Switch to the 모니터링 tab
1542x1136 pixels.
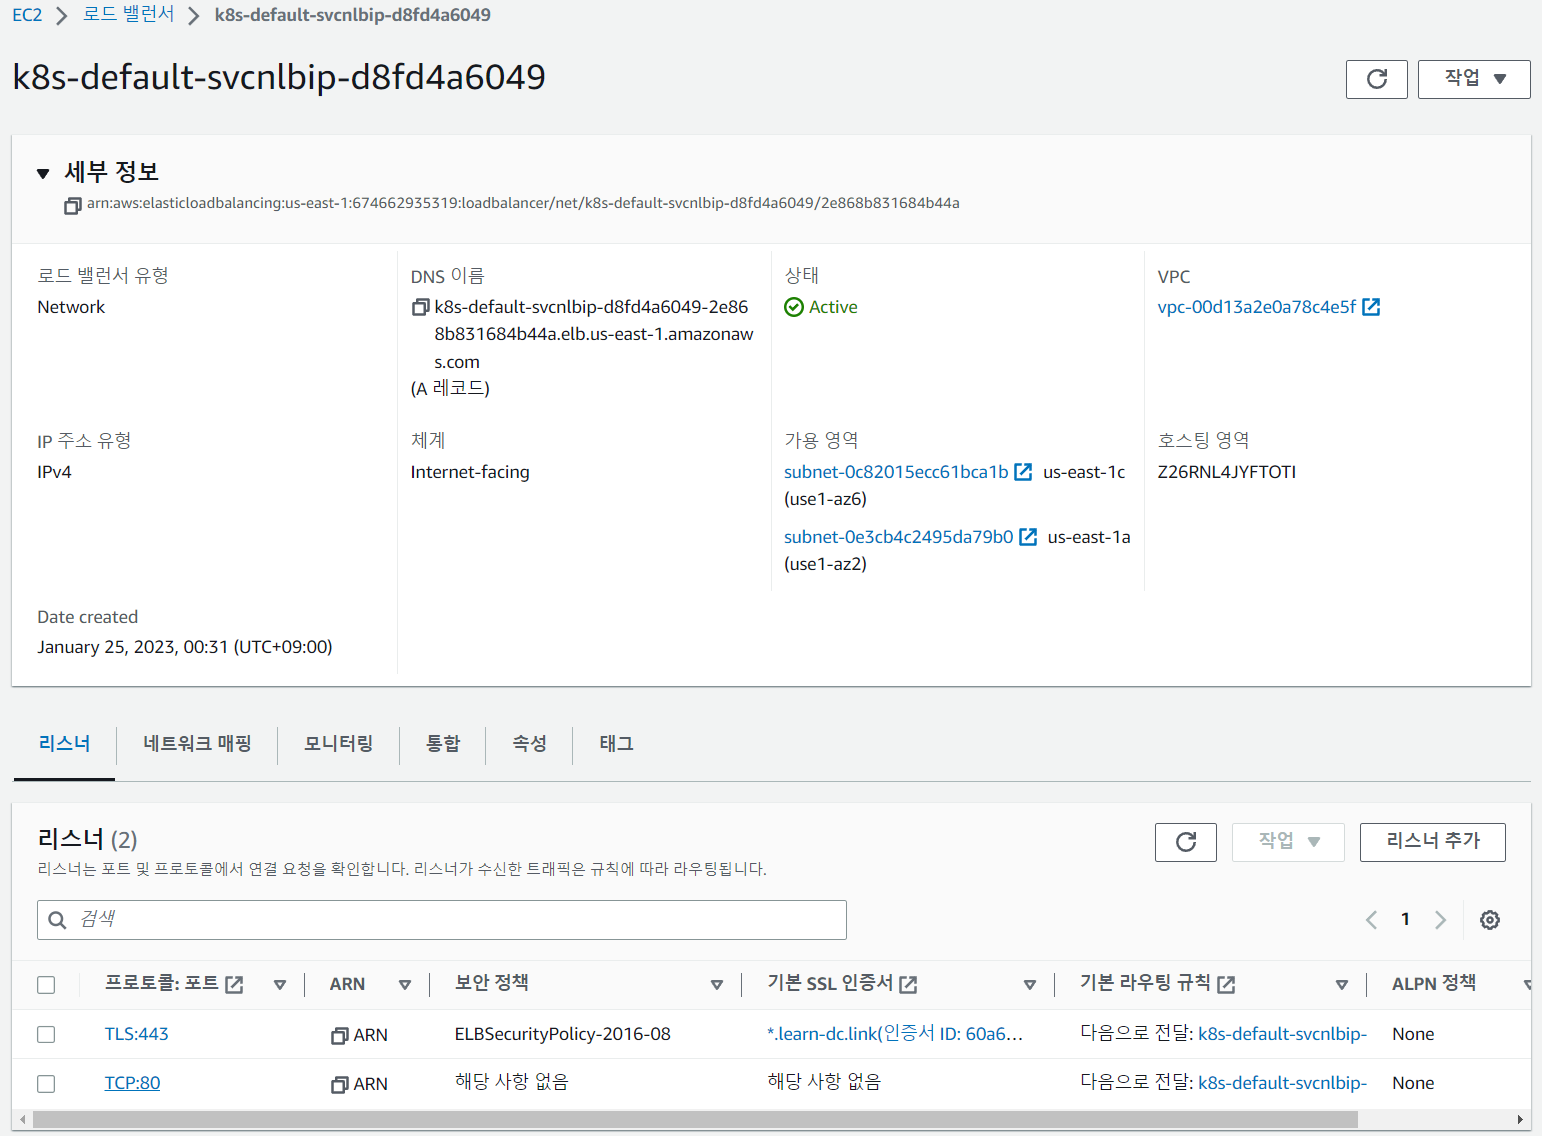(x=338, y=744)
